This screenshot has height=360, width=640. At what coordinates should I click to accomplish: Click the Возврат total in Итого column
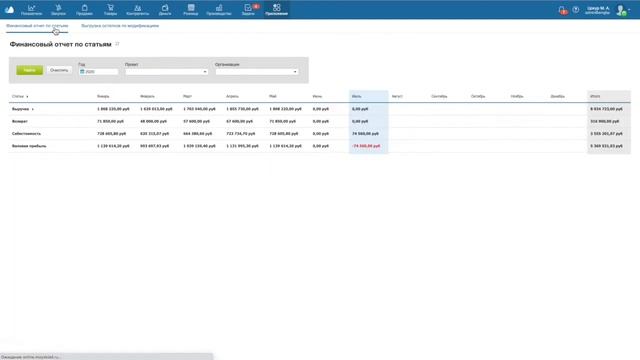coord(604,121)
